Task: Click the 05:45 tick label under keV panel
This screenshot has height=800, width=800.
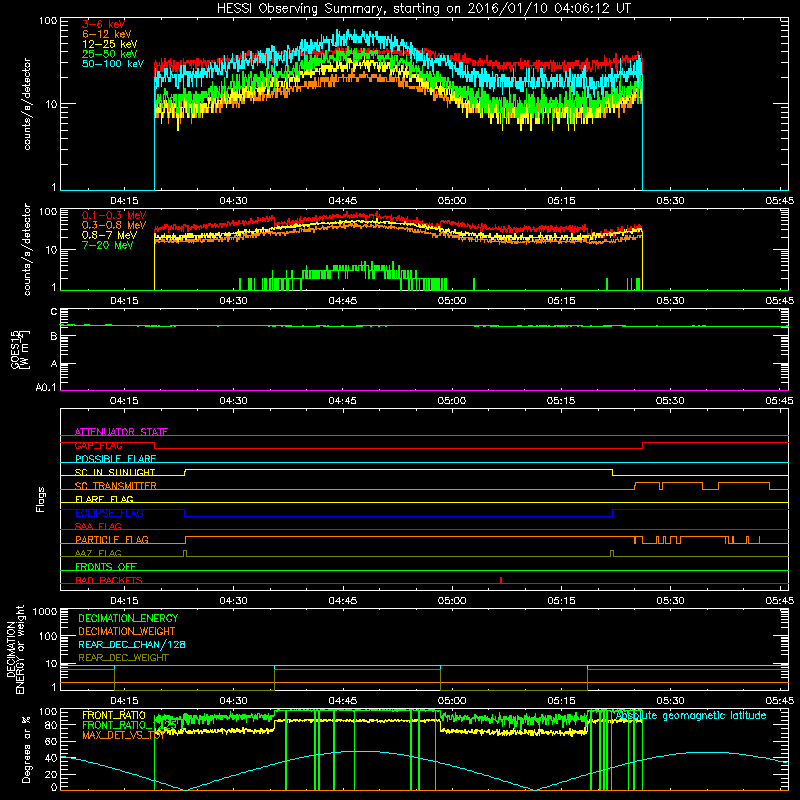Action: [x=779, y=201]
